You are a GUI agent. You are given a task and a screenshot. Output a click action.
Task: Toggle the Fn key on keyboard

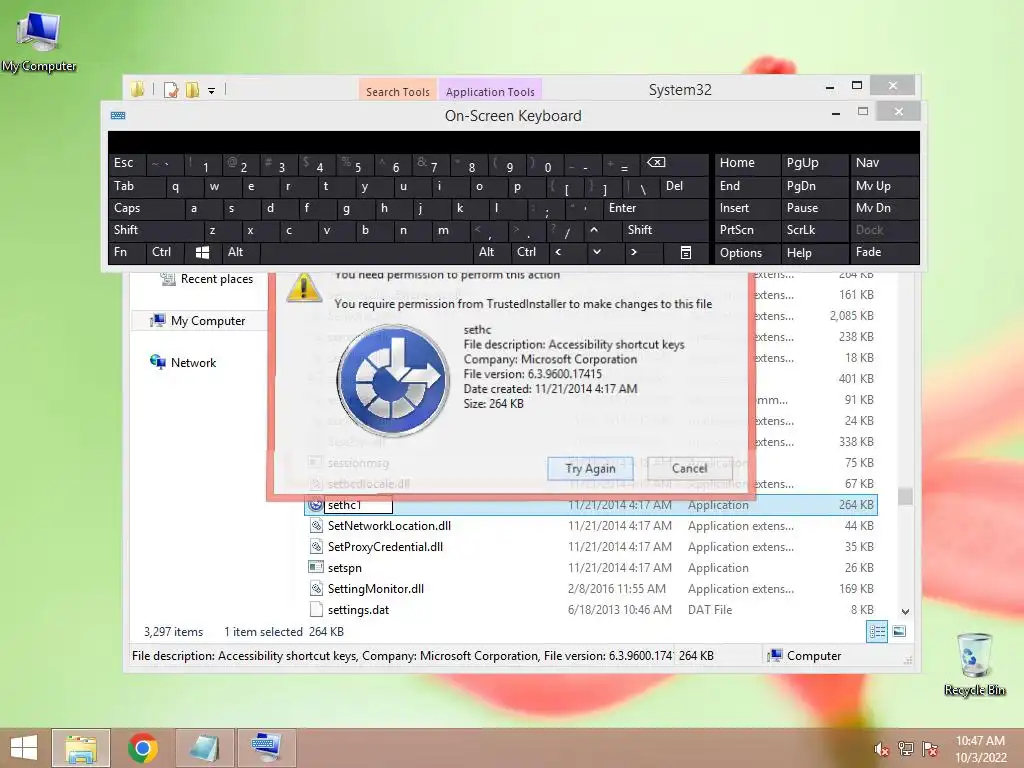point(127,252)
